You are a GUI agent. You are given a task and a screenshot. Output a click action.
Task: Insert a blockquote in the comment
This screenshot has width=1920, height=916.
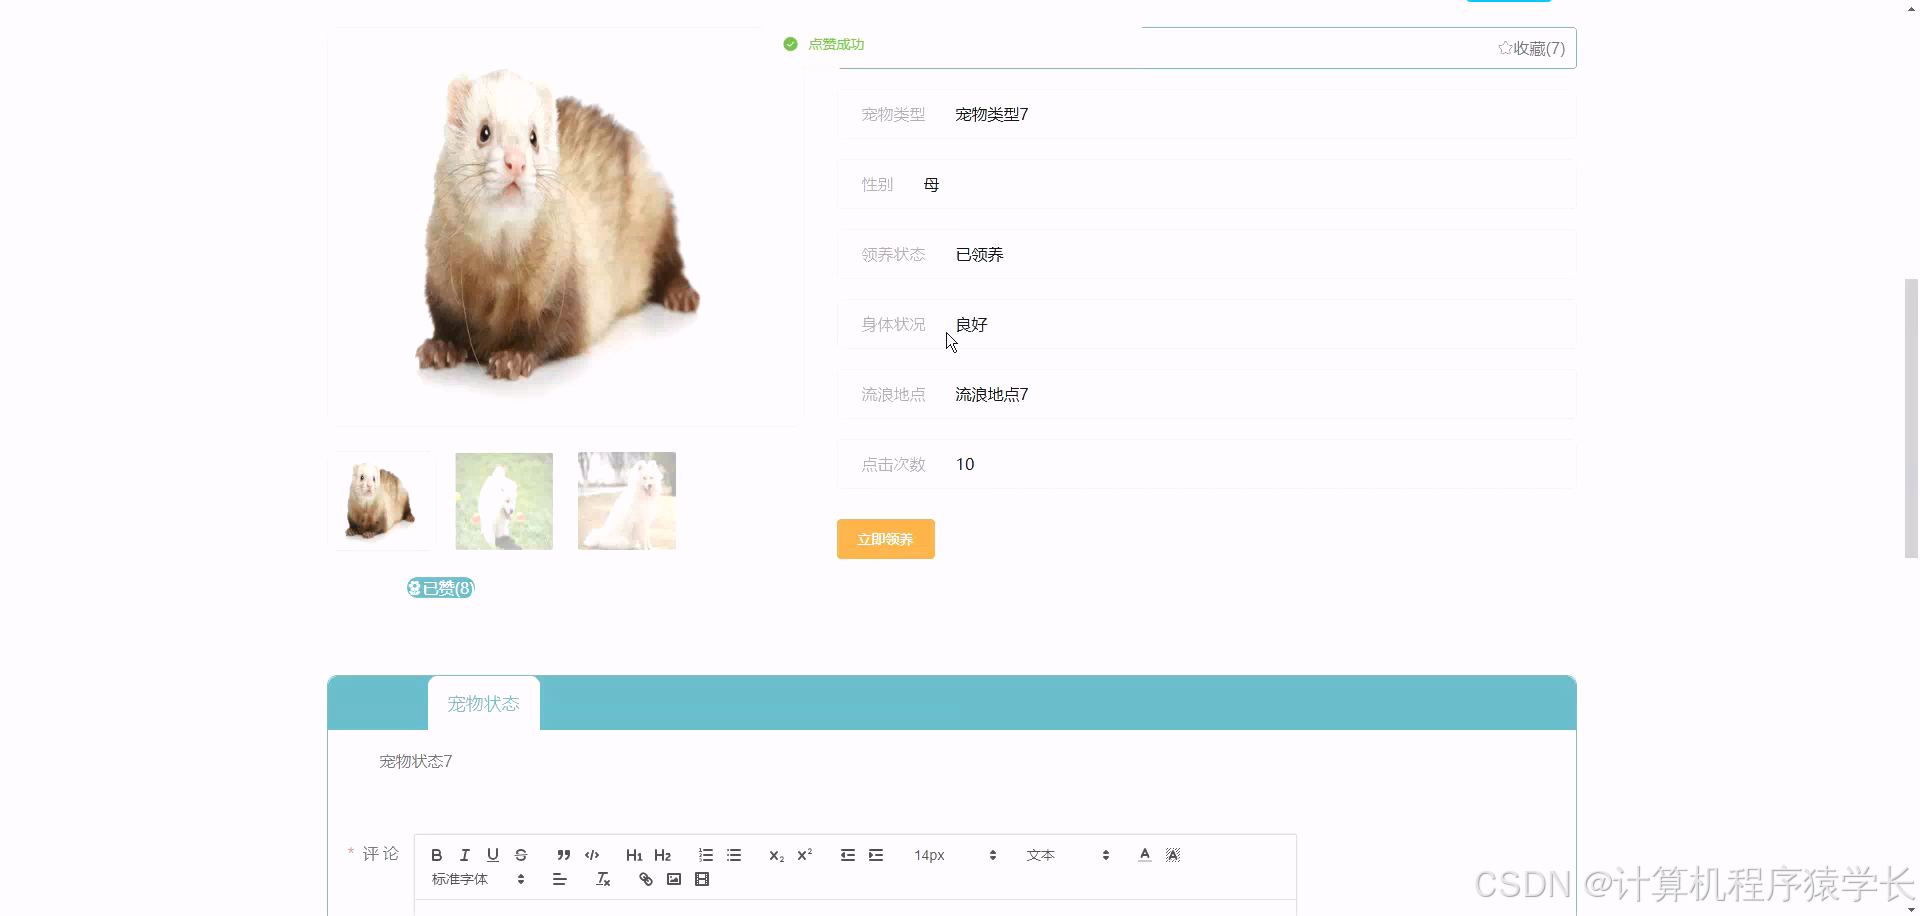point(563,855)
